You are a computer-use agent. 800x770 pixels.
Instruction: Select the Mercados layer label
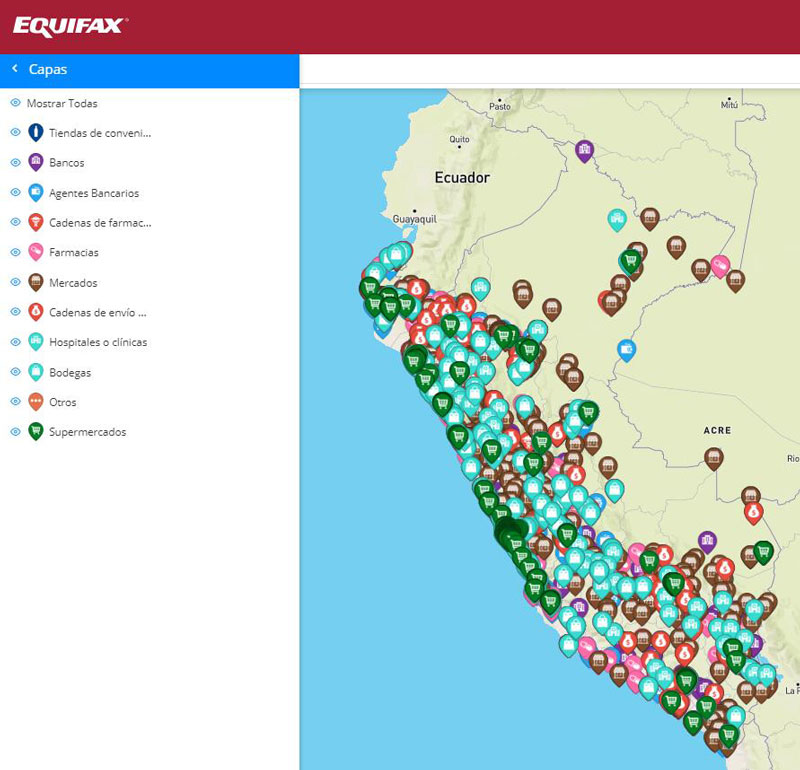click(73, 283)
